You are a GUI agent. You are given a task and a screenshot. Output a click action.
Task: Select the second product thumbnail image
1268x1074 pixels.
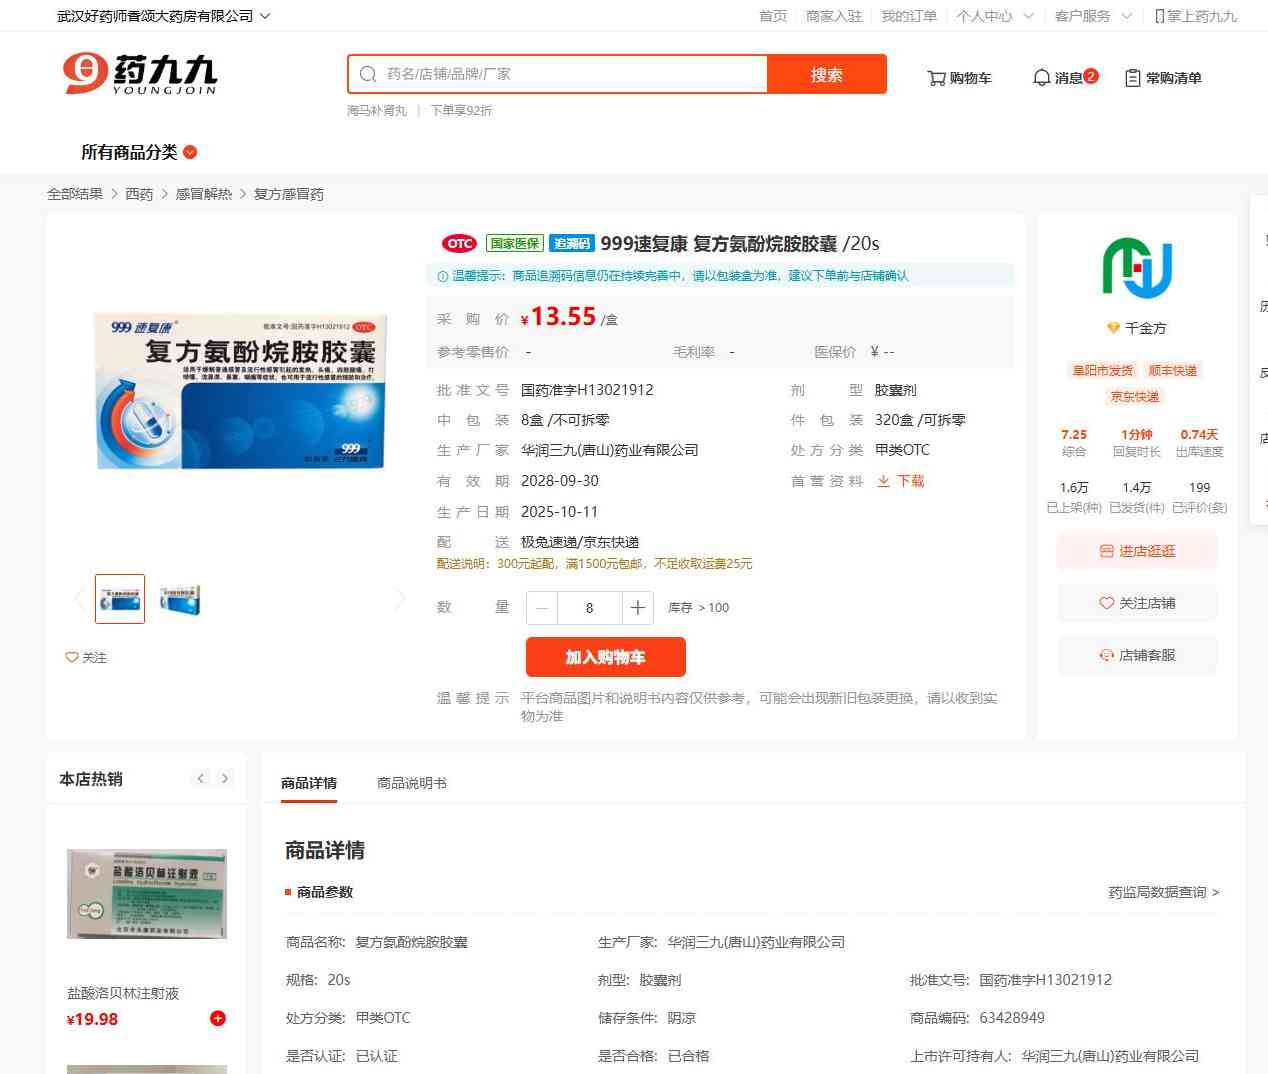pyautogui.click(x=181, y=599)
